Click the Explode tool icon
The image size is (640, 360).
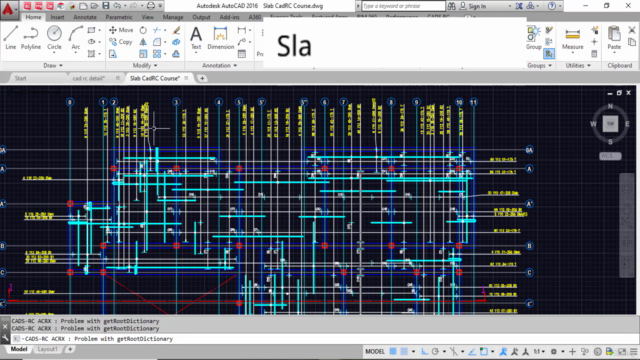(x=176, y=42)
